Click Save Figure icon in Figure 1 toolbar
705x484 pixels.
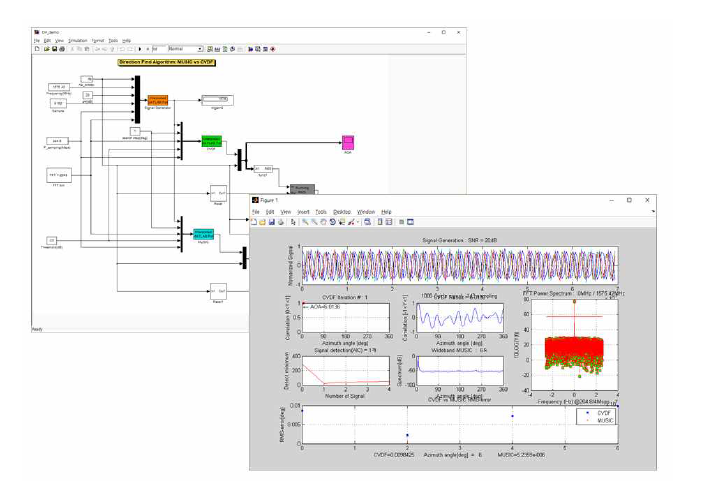pos(272,222)
